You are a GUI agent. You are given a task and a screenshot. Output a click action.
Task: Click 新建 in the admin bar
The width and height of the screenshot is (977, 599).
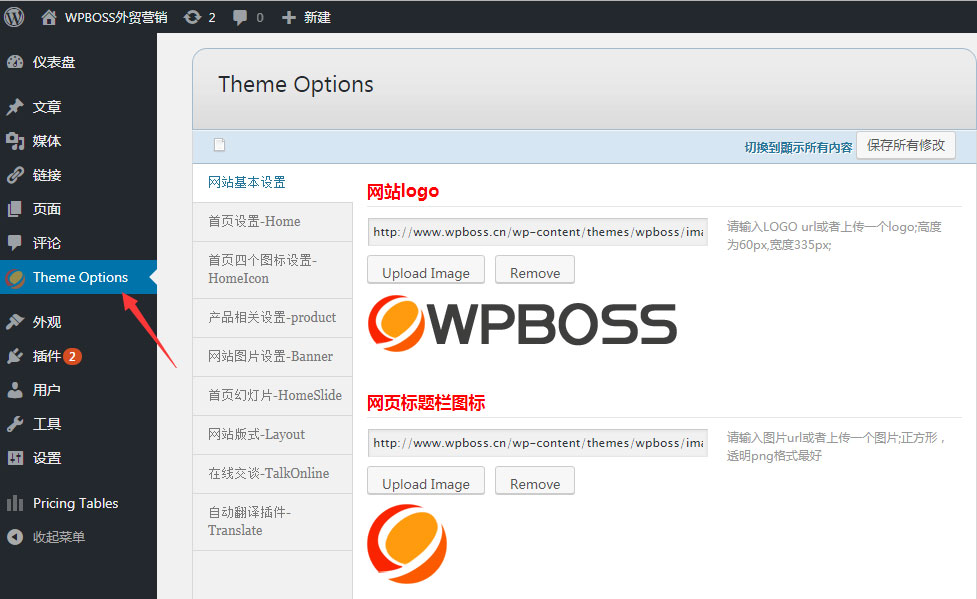tap(317, 17)
